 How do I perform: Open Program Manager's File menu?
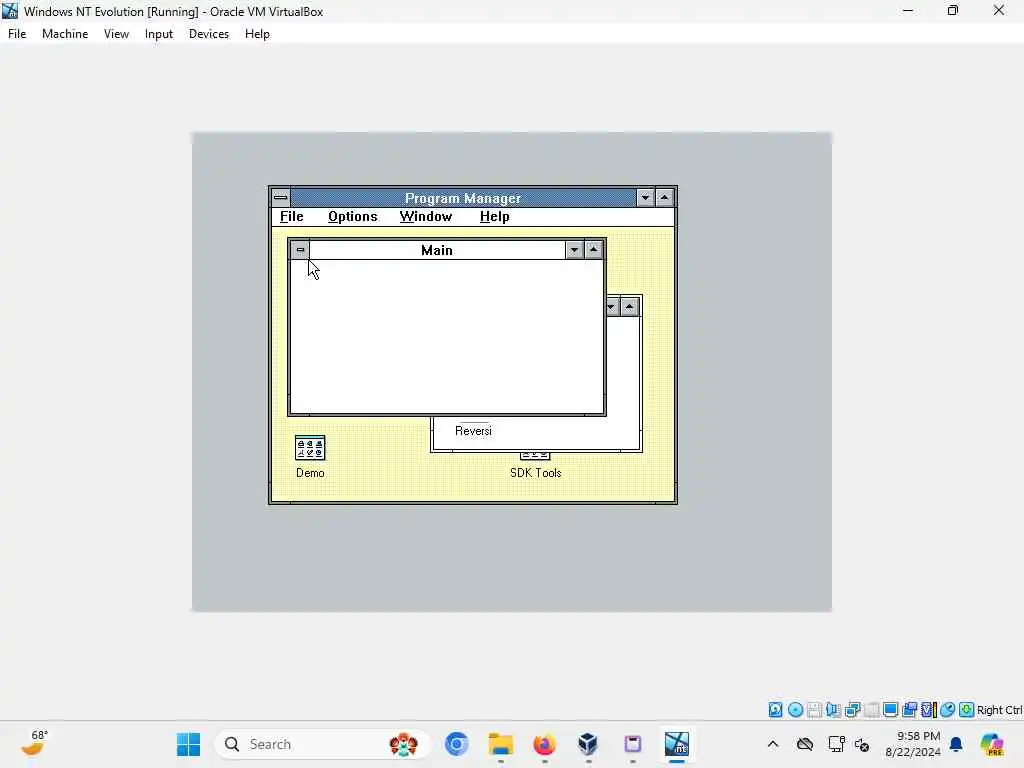click(x=292, y=217)
